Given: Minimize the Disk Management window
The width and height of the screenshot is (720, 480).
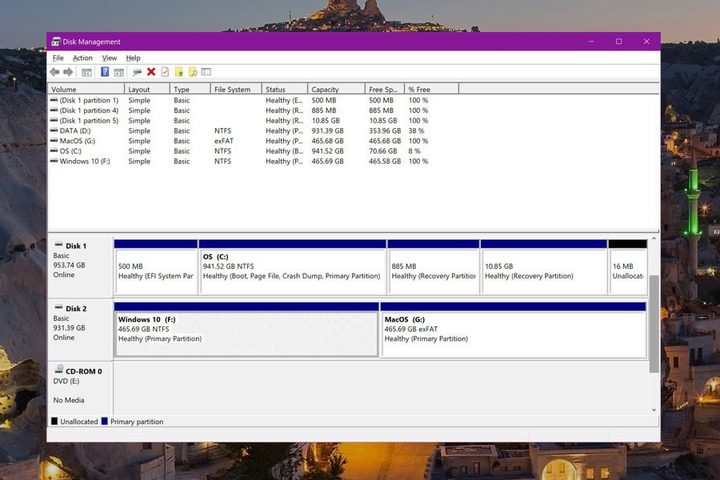Looking at the screenshot, I should 591,41.
